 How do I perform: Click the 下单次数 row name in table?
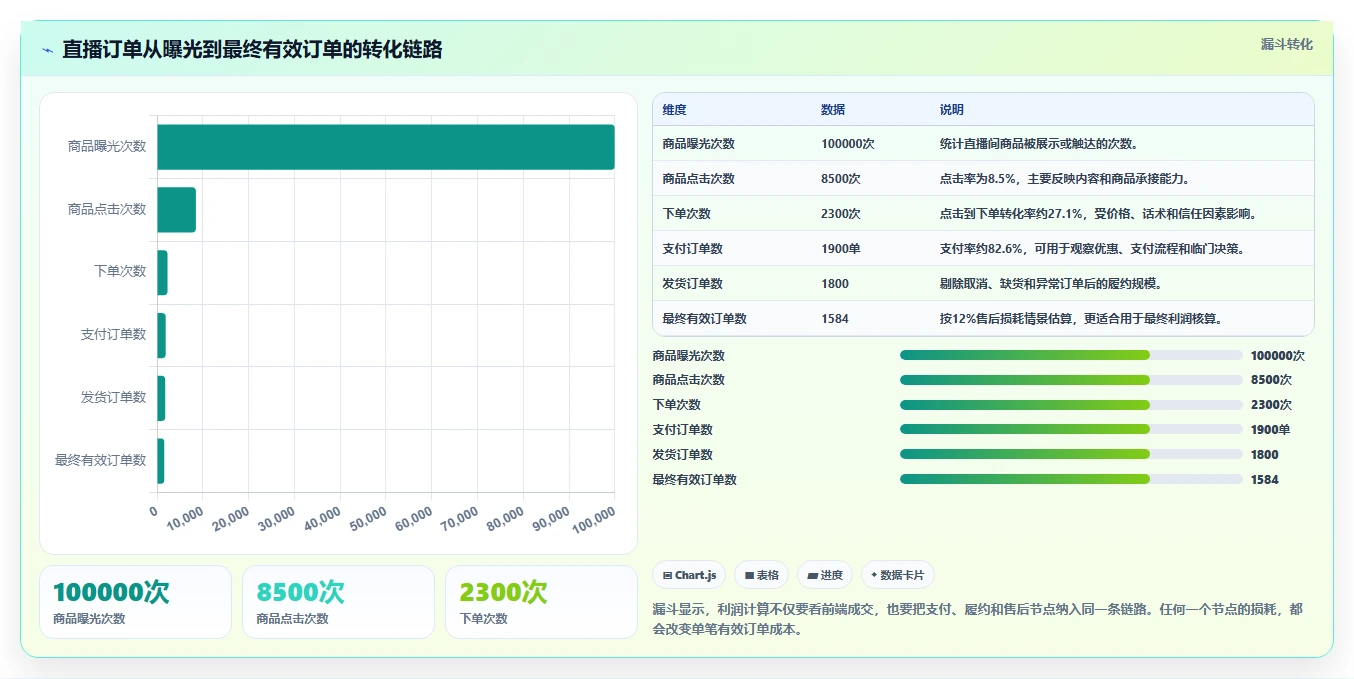pos(686,214)
